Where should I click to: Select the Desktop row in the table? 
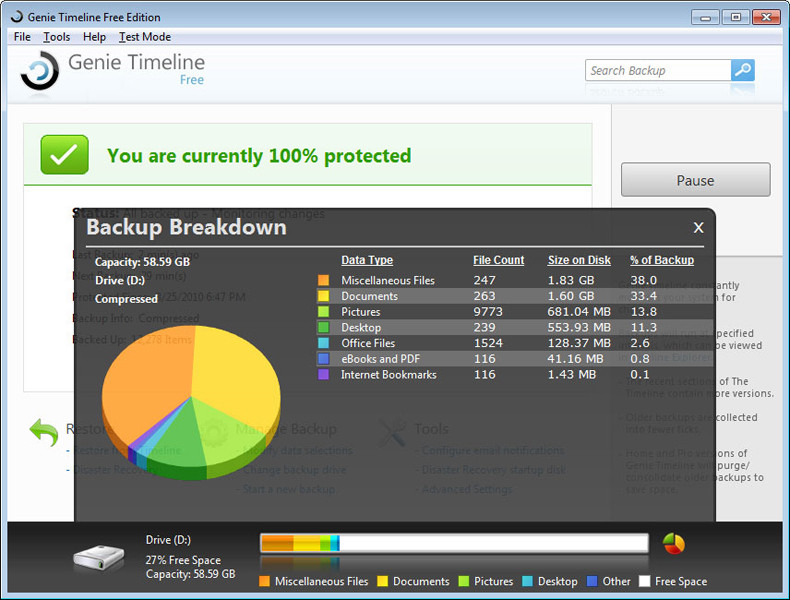(x=514, y=327)
